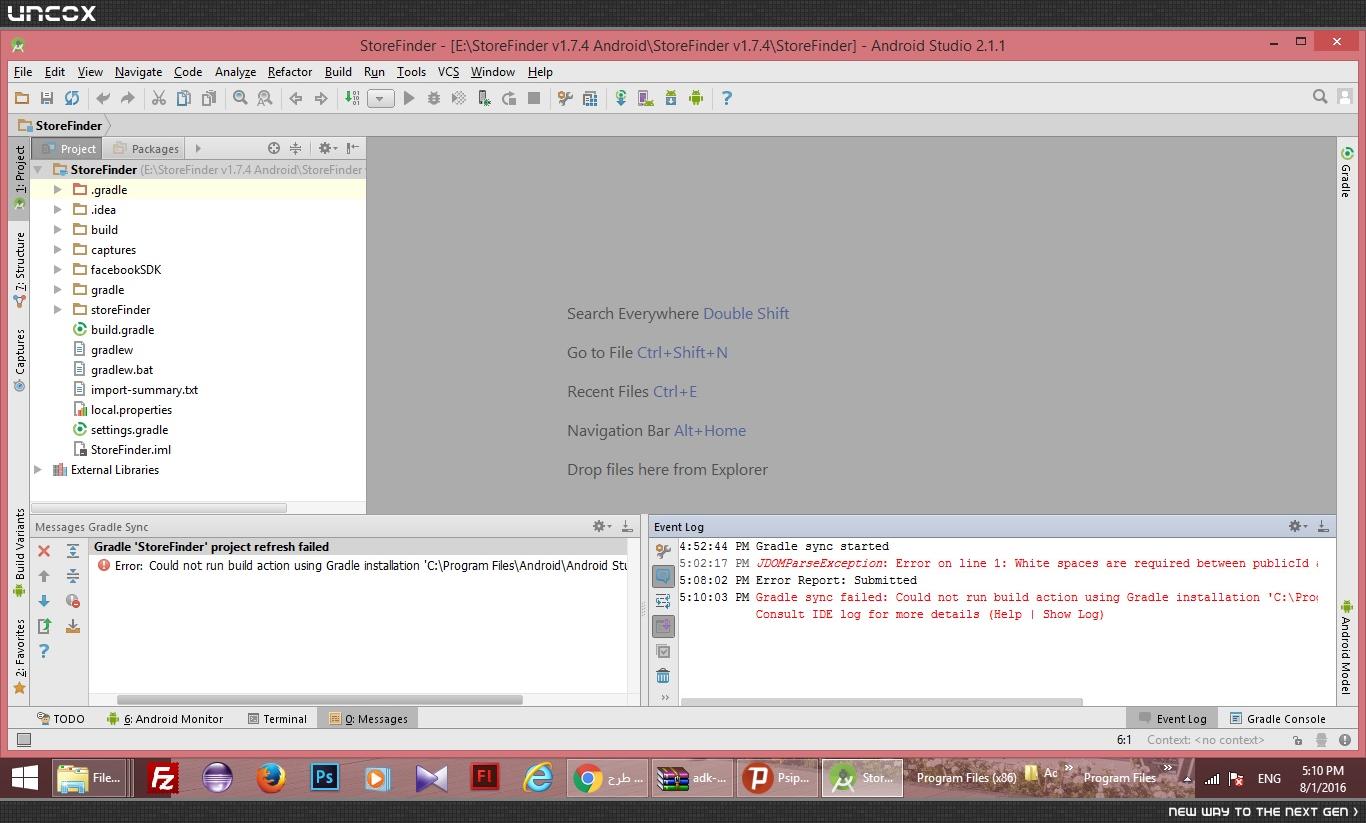Click the Synchronize toolbar icon

tap(72, 98)
